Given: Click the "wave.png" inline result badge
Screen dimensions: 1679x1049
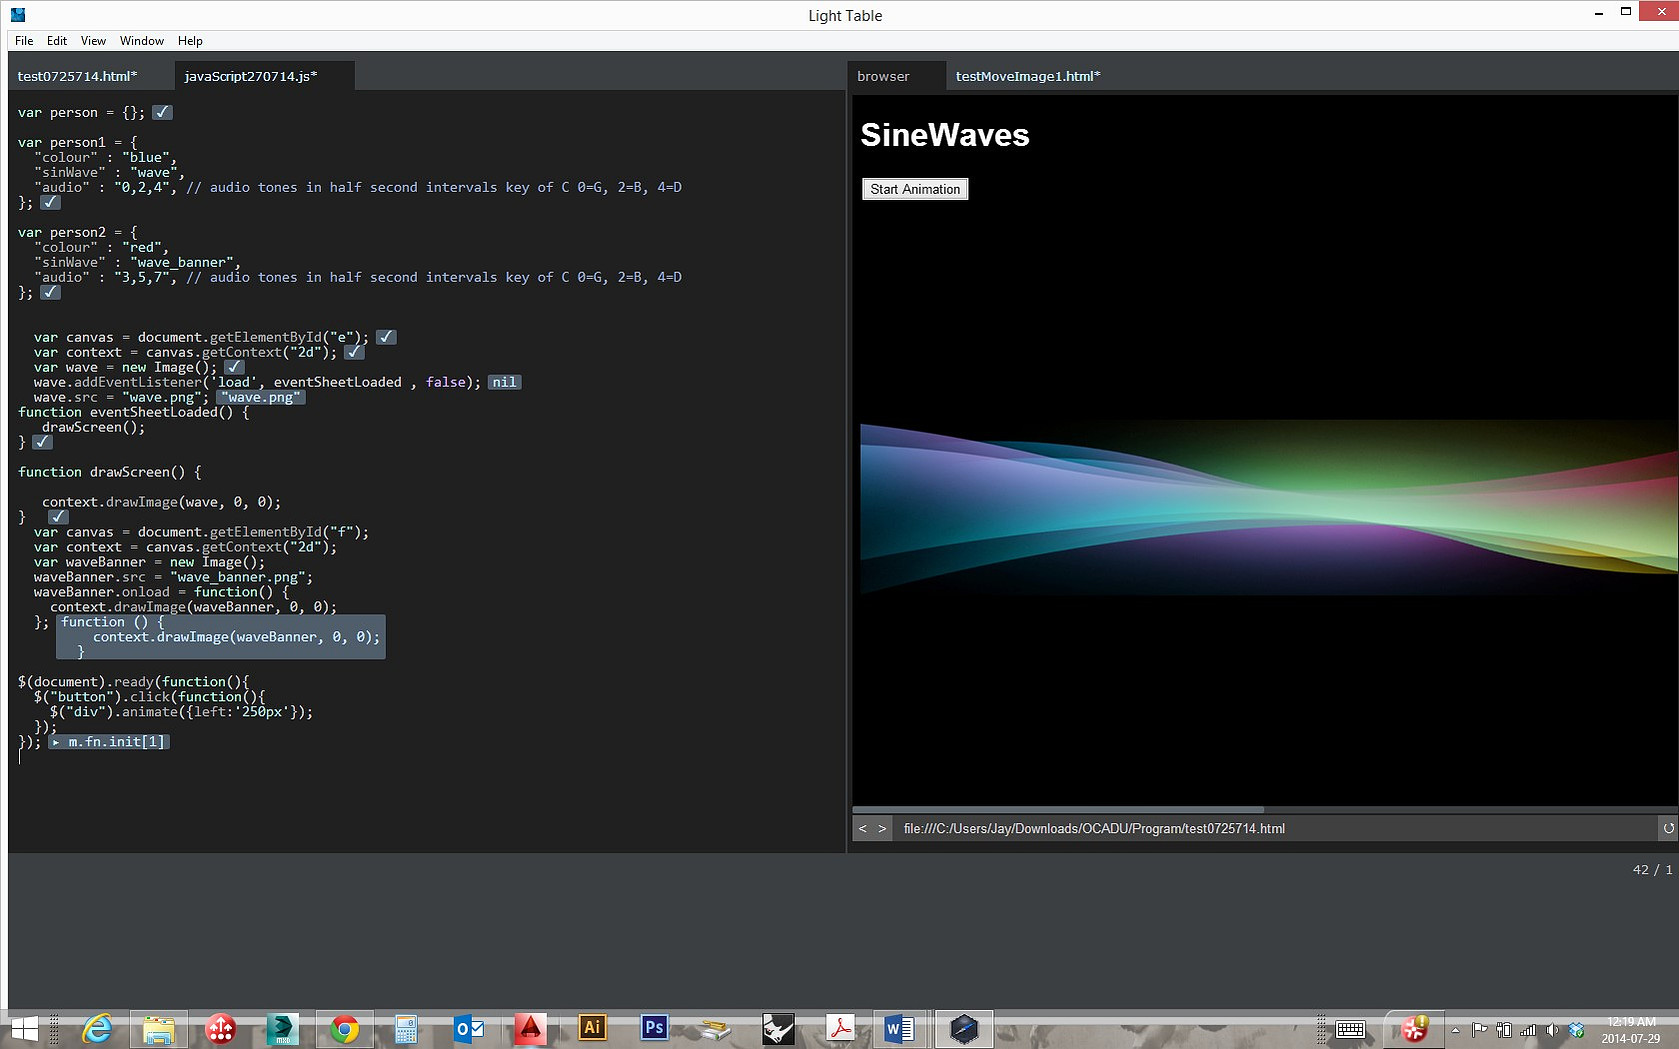Looking at the screenshot, I should [x=260, y=397].
